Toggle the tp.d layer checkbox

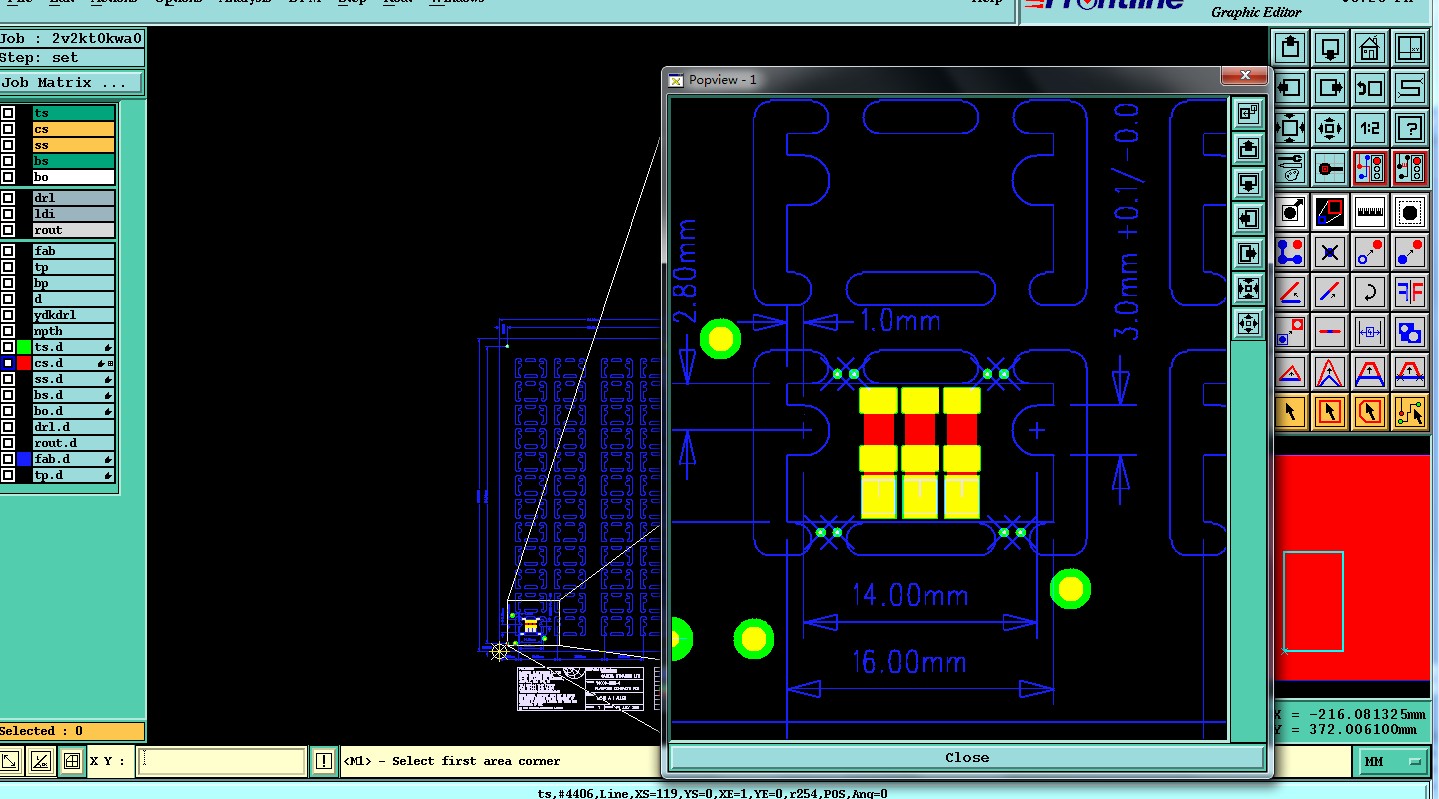point(8,475)
